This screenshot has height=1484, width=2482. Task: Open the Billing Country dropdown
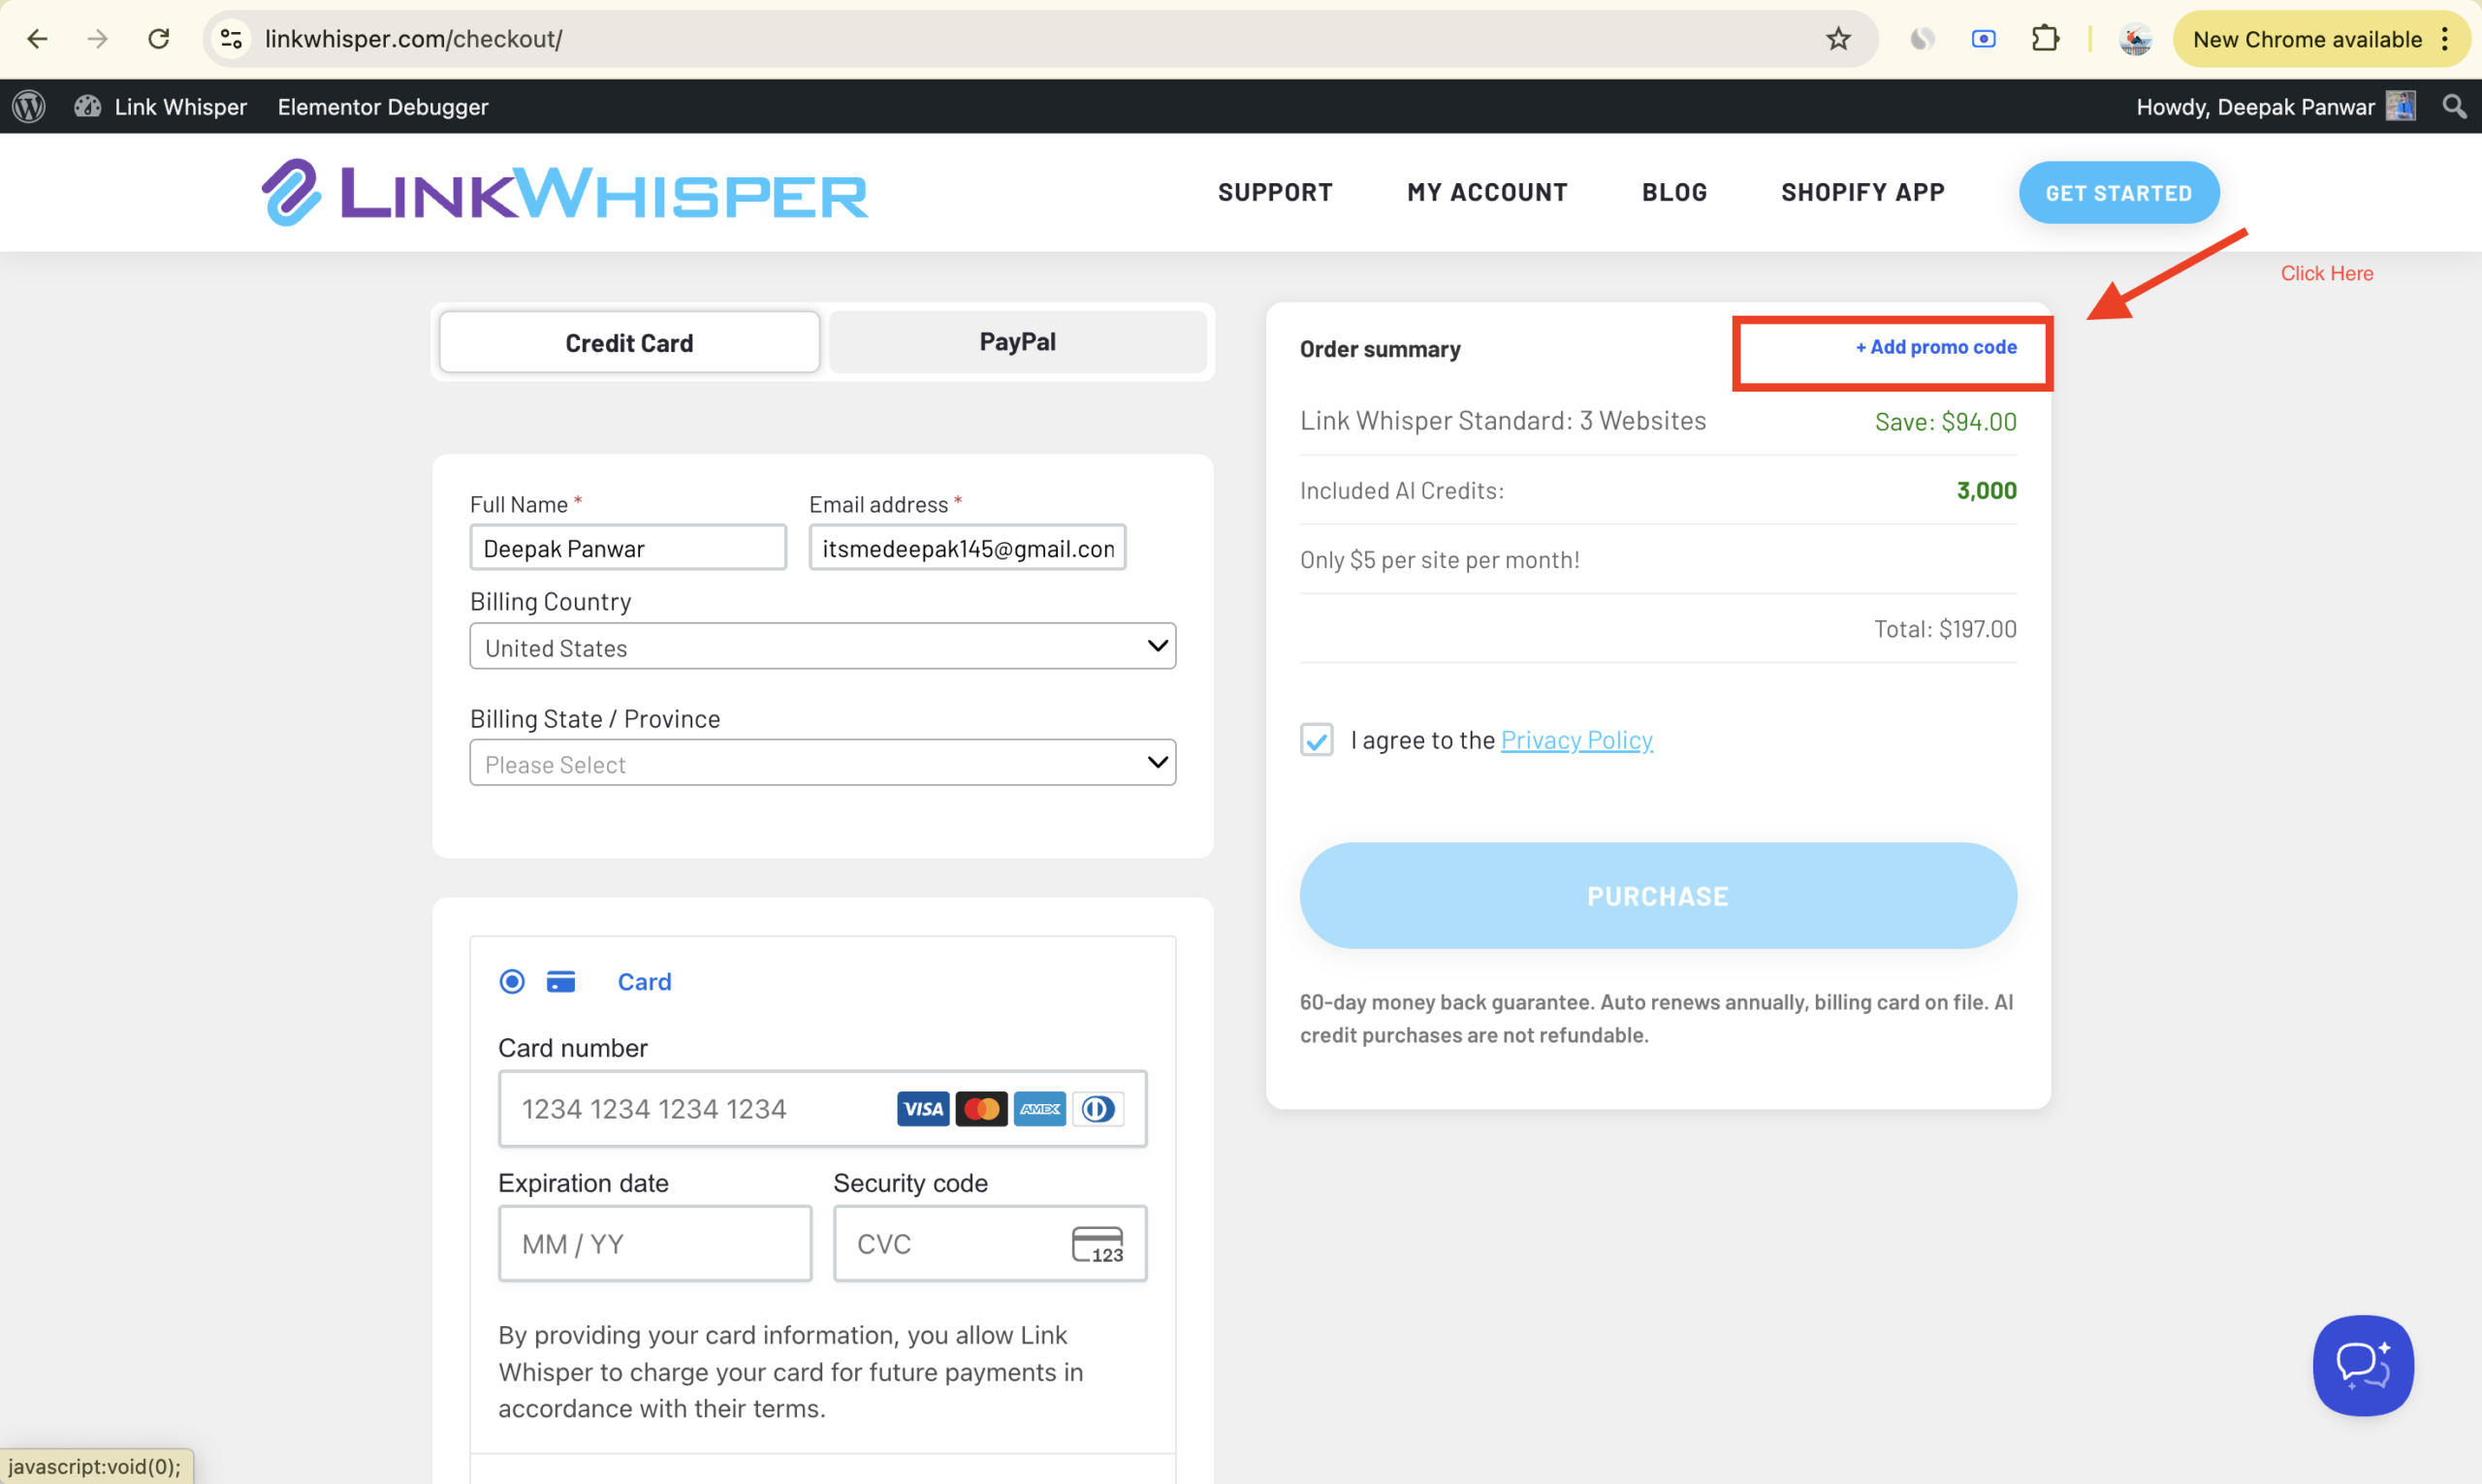(x=822, y=646)
